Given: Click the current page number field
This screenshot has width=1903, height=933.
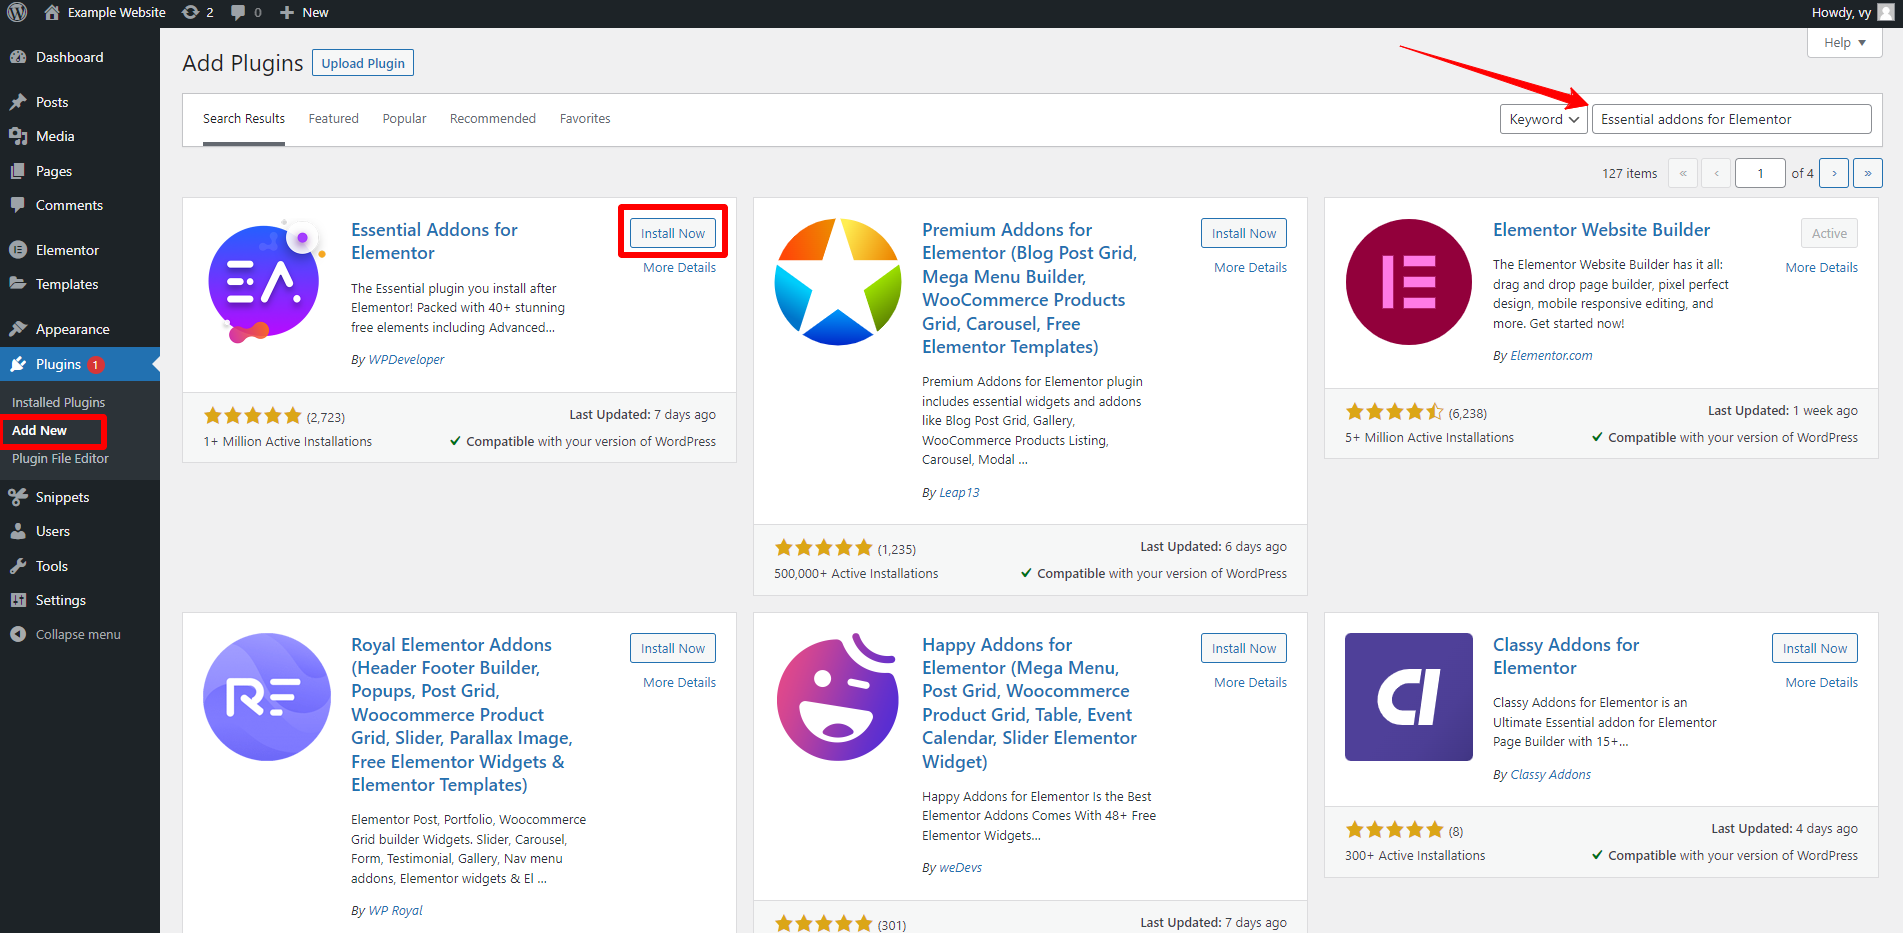Looking at the screenshot, I should 1760,173.
